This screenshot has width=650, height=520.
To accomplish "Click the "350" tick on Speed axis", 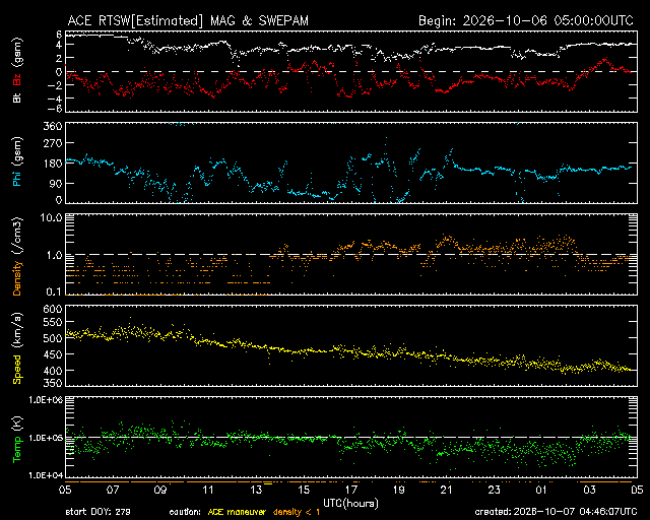I will (53, 383).
